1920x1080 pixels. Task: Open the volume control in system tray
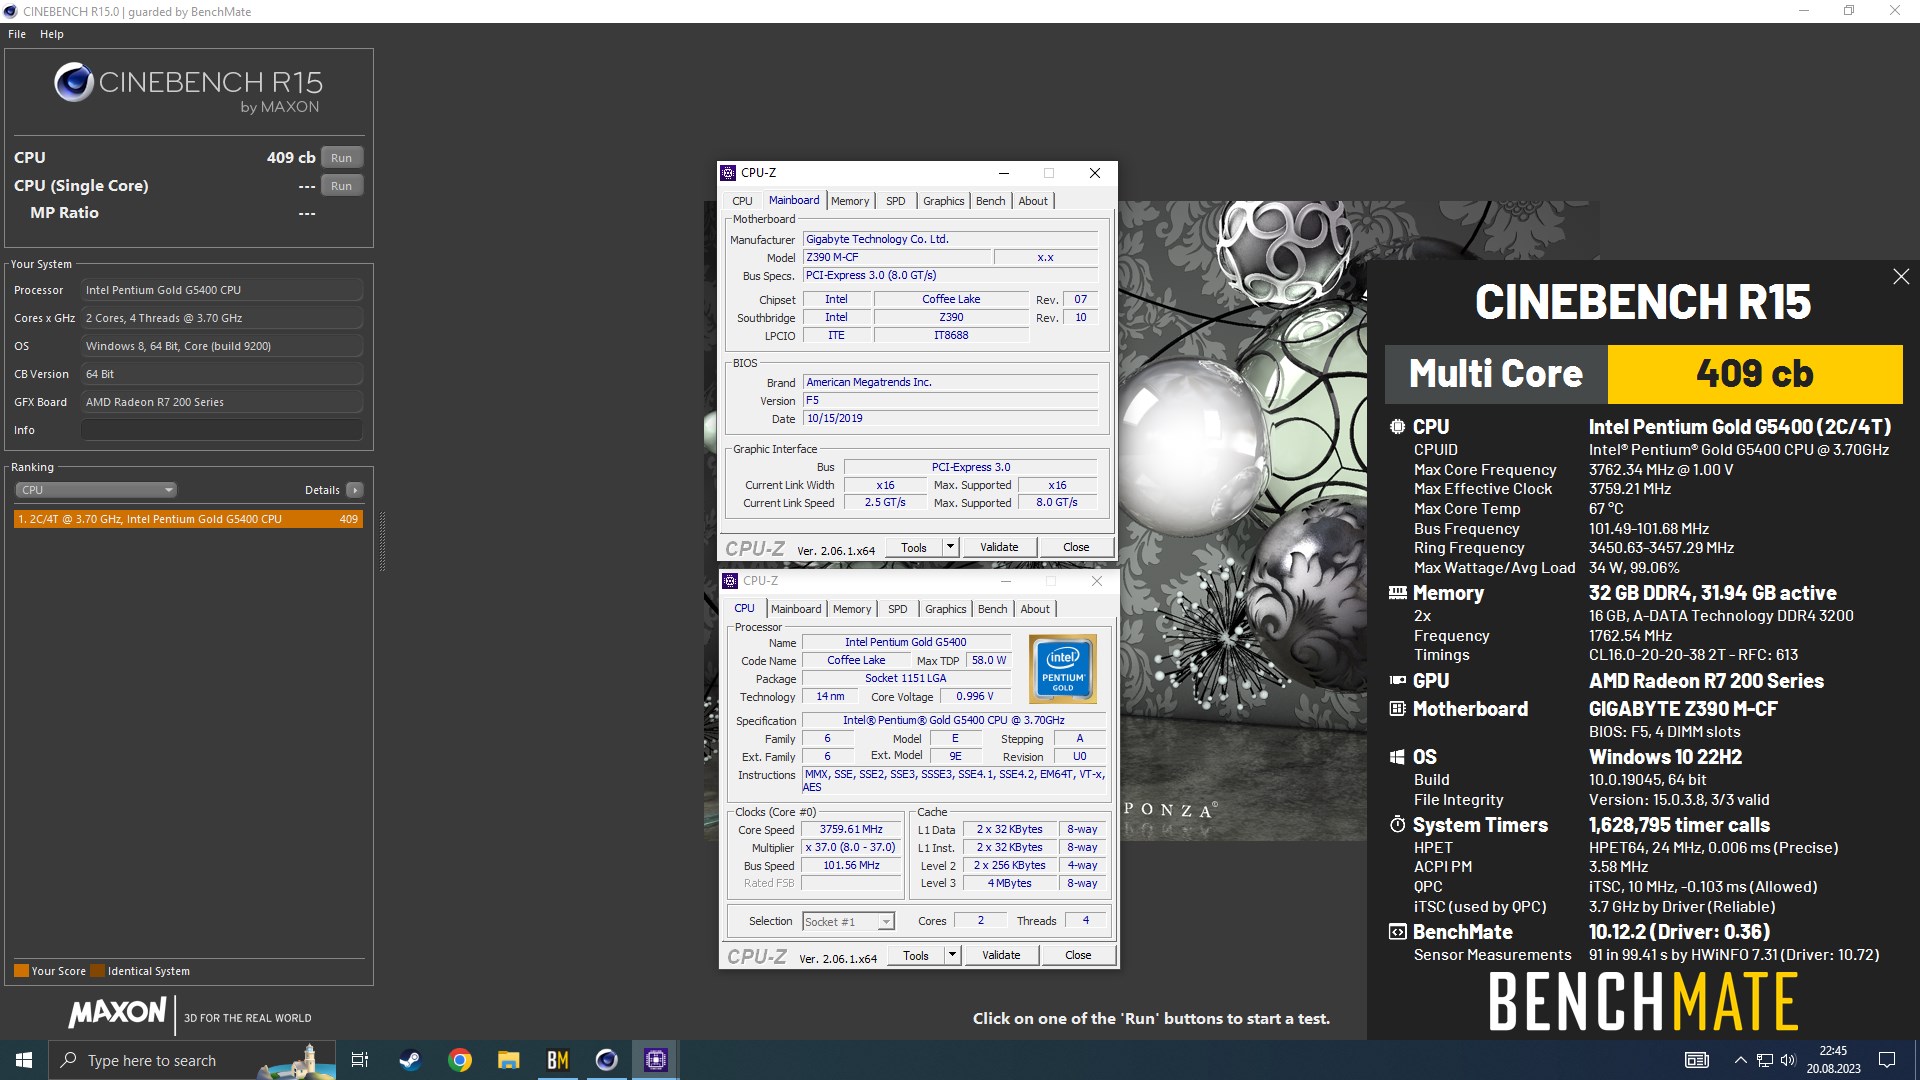coord(1788,1060)
